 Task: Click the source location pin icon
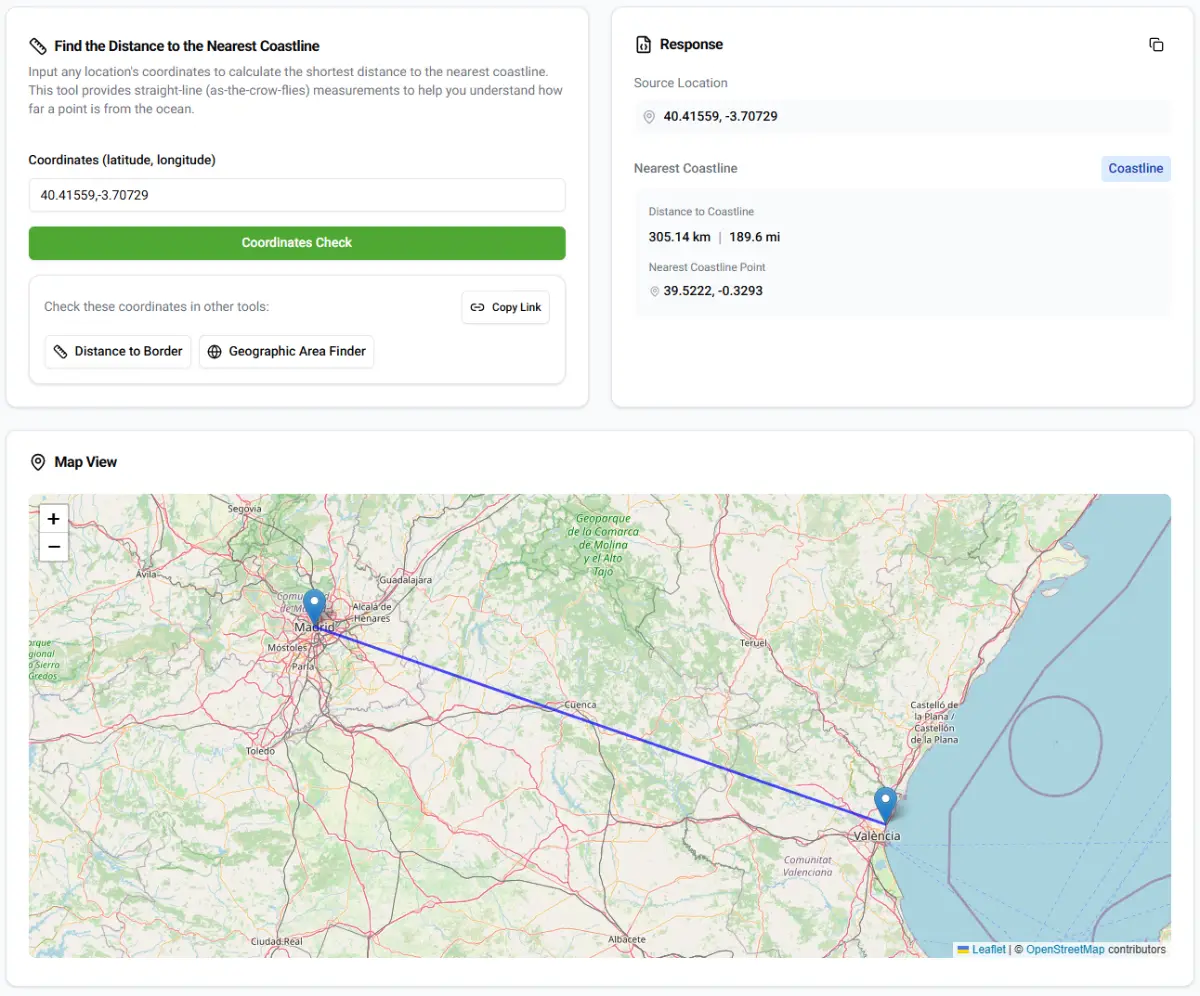pyautogui.click(x=649, y=117)
